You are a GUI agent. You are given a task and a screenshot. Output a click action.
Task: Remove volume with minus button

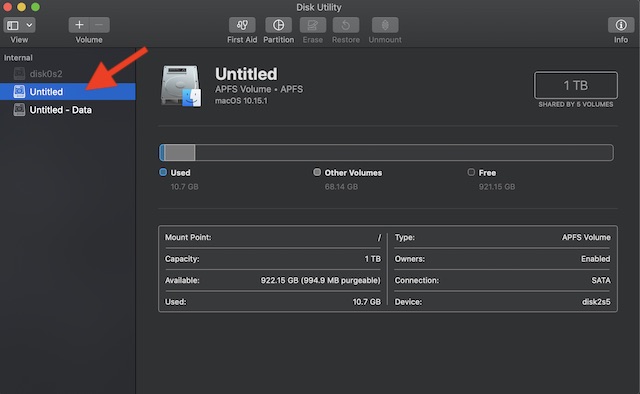pos(99,25)
